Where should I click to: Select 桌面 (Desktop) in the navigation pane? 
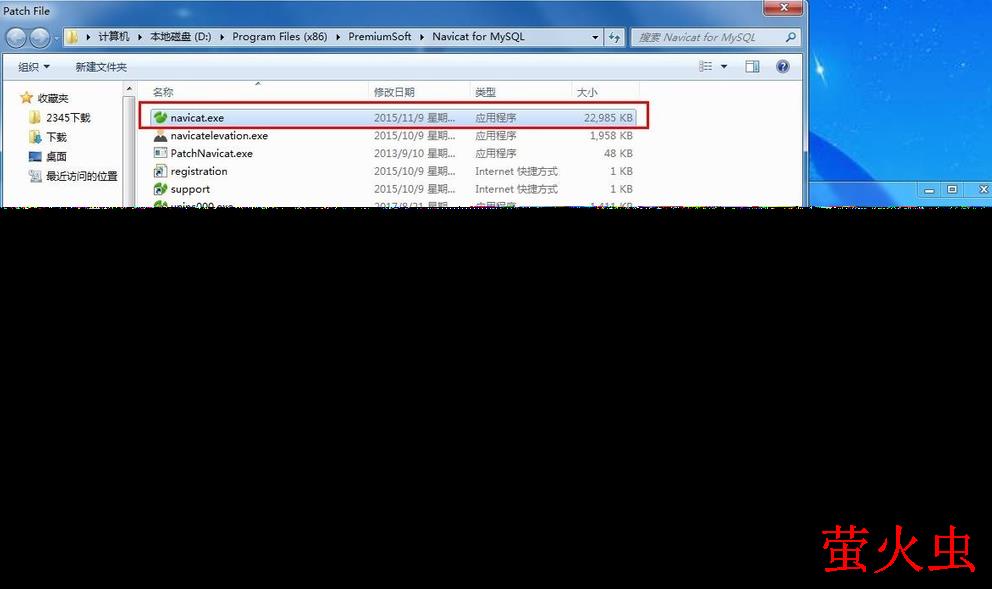(56, 157)
